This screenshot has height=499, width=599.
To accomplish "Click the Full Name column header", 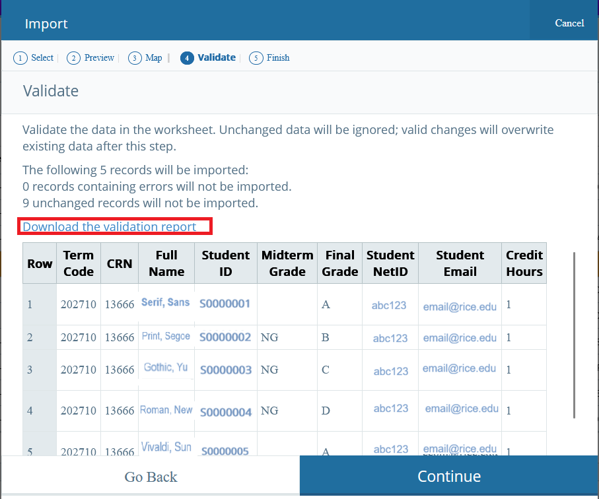I will click(x=167, y=263).
